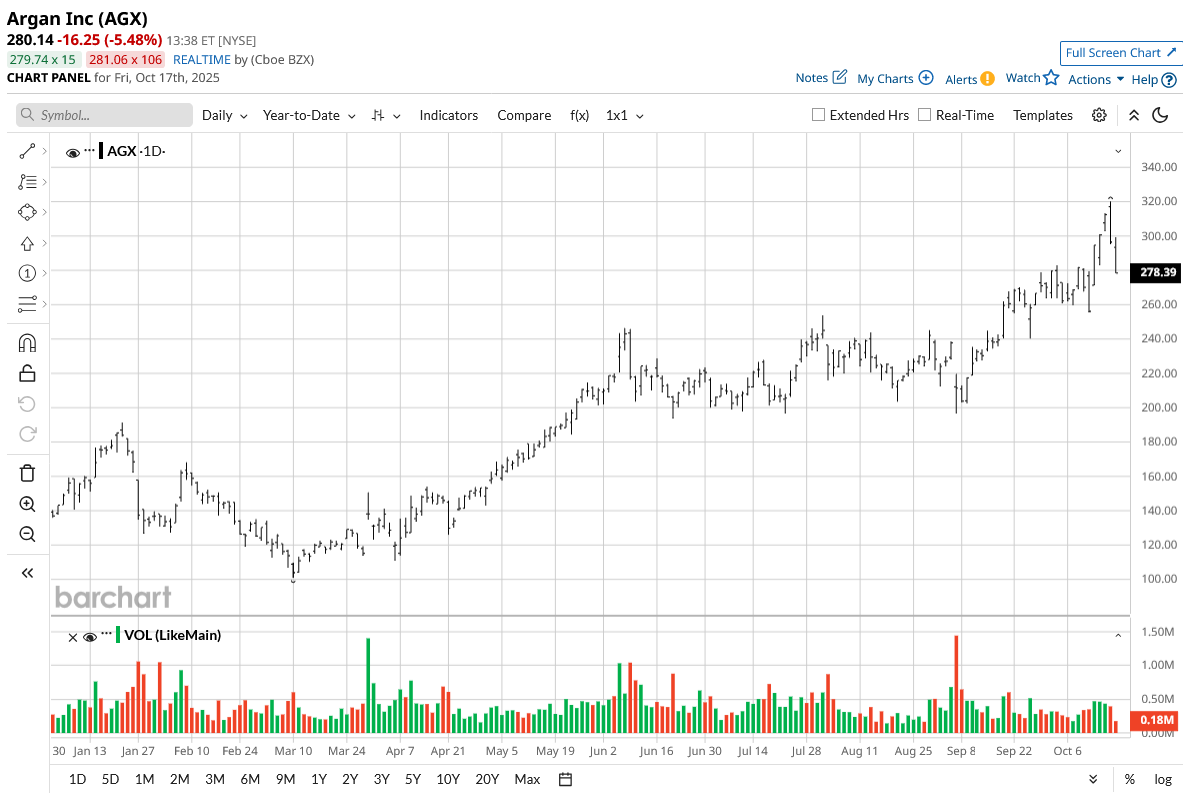Open the Year-to-Date period dropdown
Image resolution: width=1183 pixels, height=793 pixels.
(x=309, y=115)
